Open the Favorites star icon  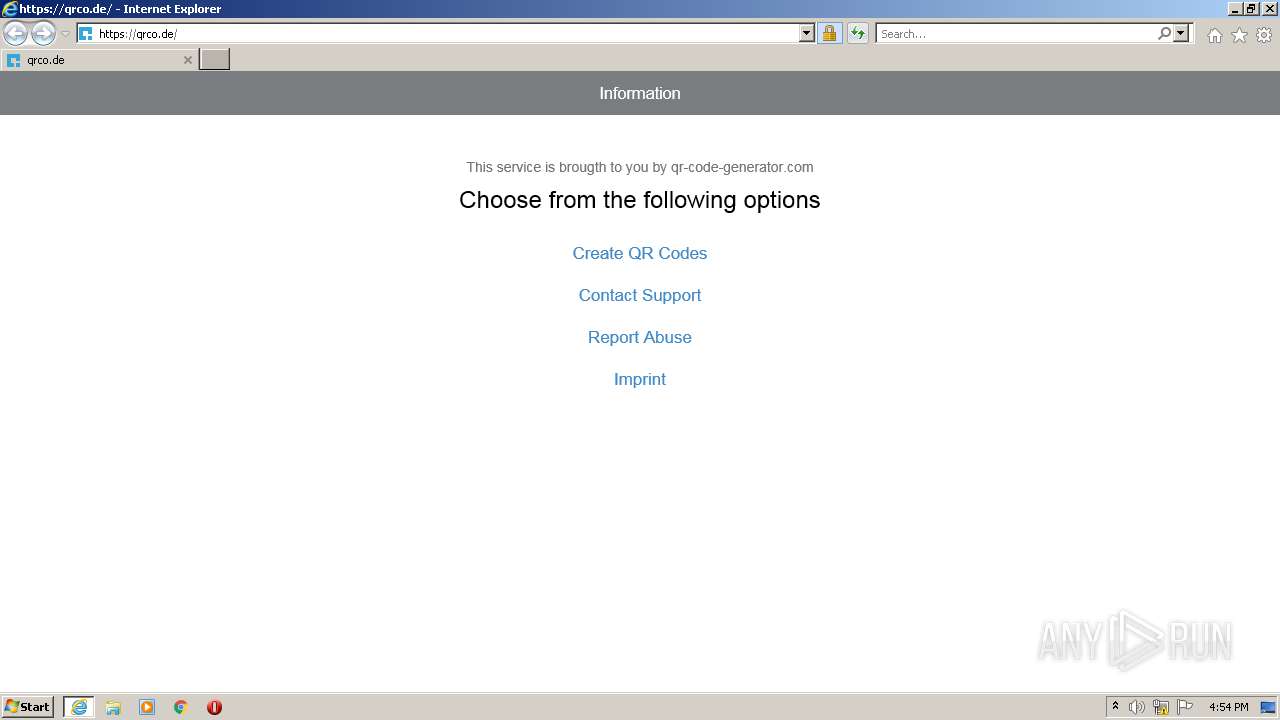pos(1239,35)
